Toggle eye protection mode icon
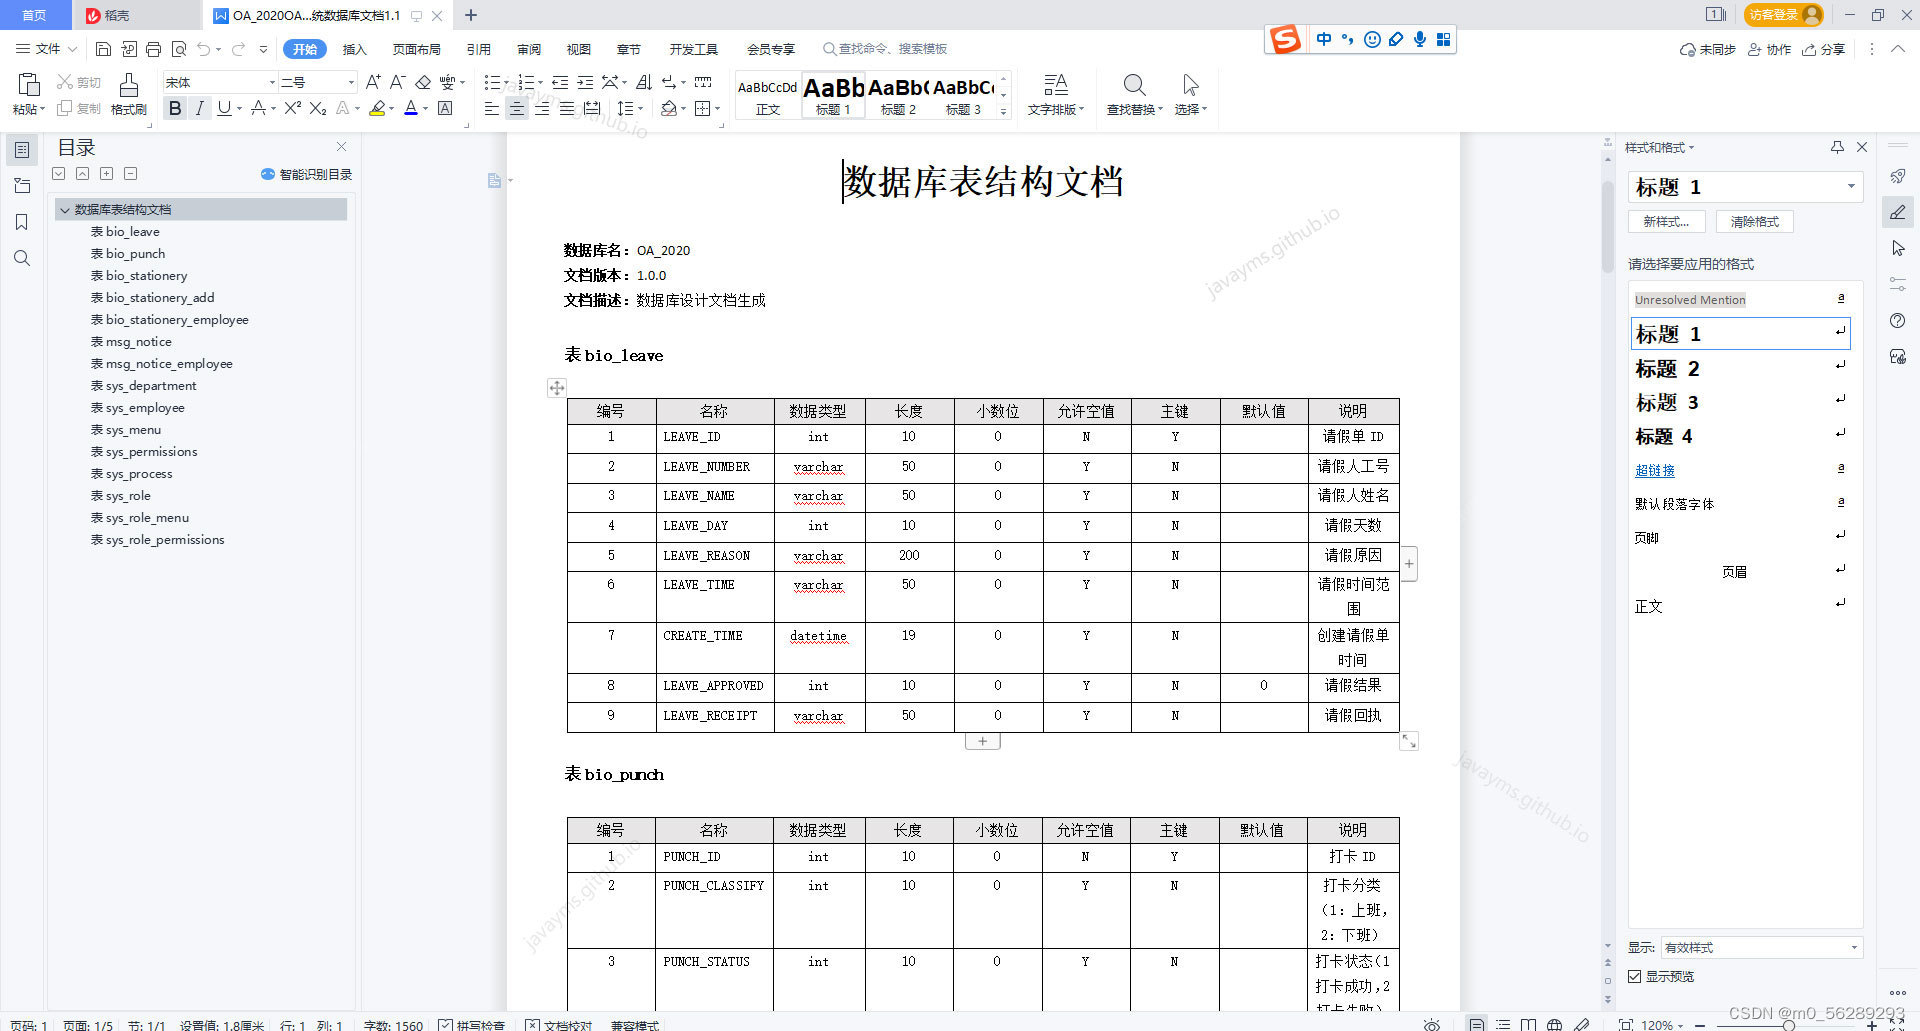The height and width of the screenshot is (1031, 1920). tap(1432, 1025)
